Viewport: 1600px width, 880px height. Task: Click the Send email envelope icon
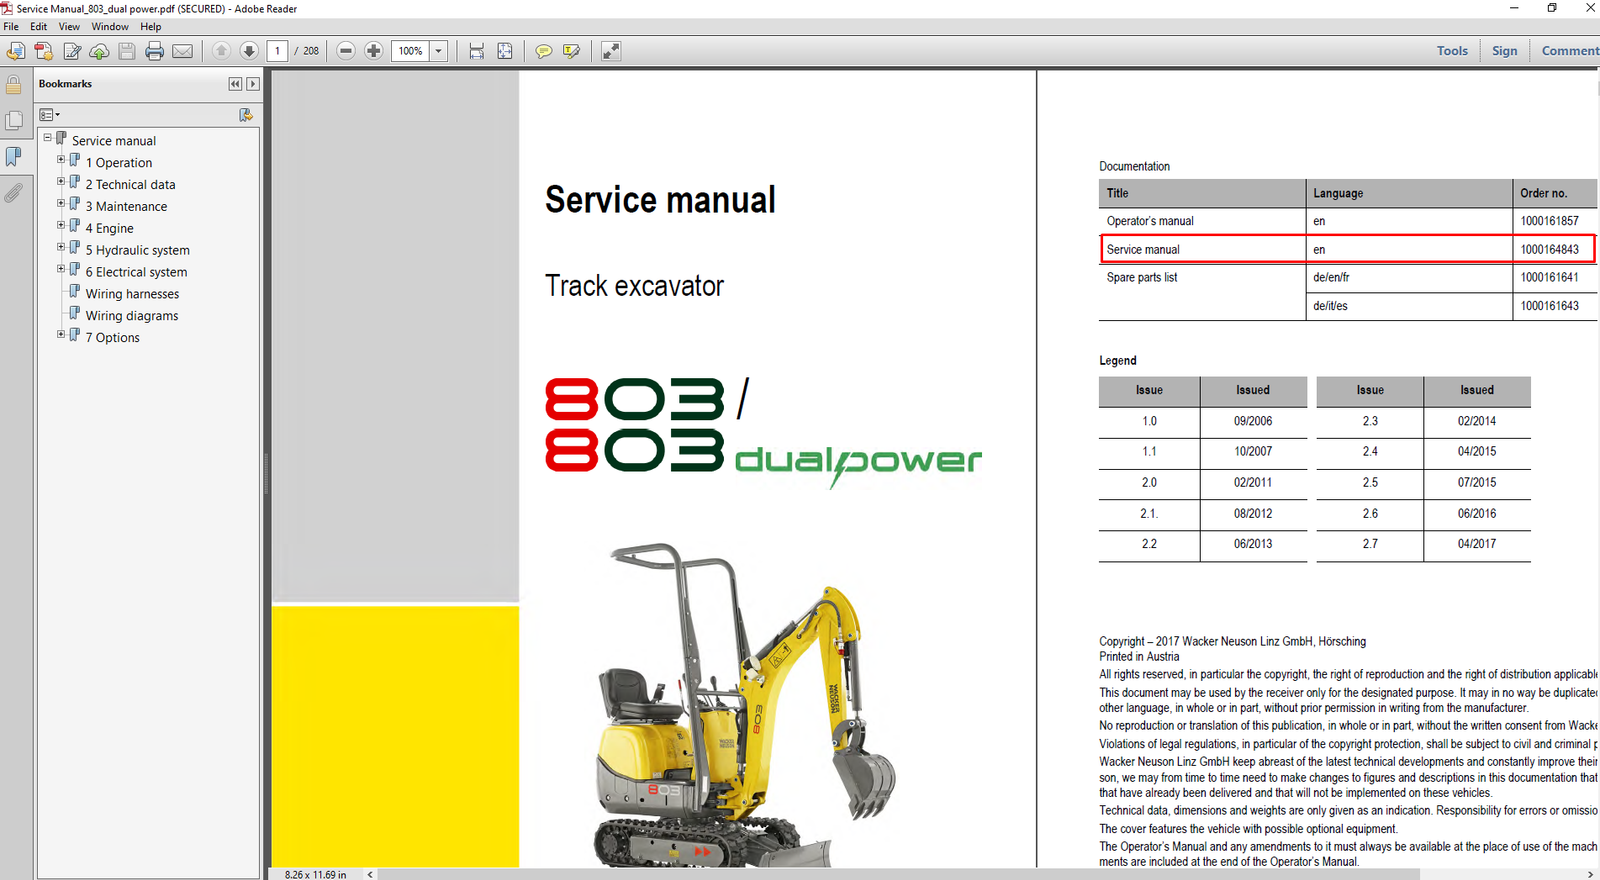[x=182, y=51]
